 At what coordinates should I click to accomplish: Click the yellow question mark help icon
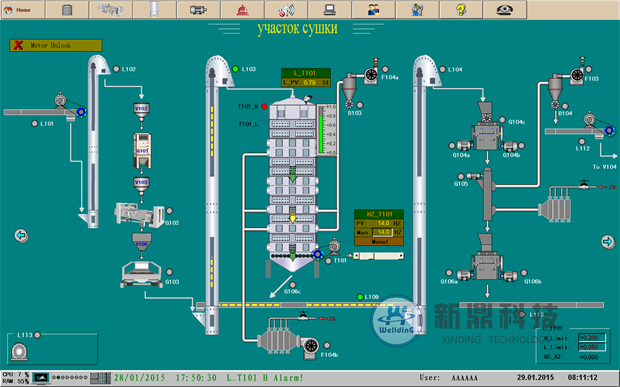click(x=461, y=10)
